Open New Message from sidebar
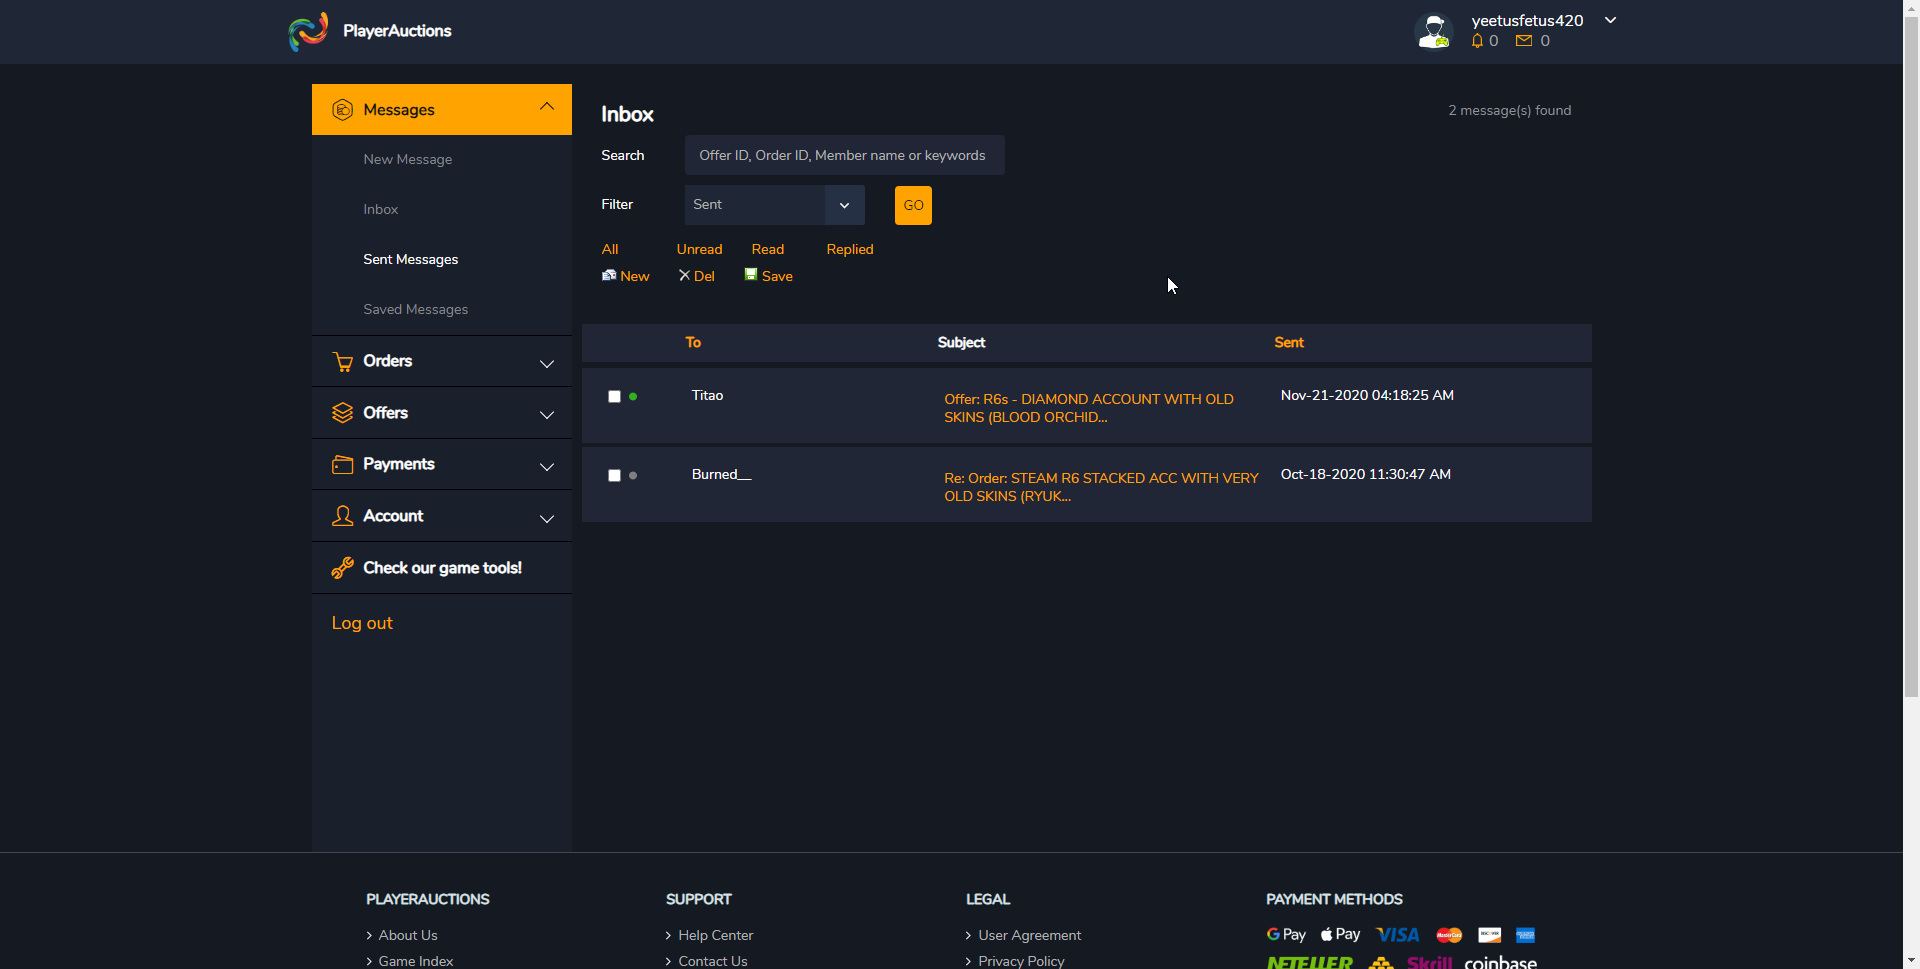Viewport: 1920px width, 969px height. pyautogui.click(x=407, y=160)
